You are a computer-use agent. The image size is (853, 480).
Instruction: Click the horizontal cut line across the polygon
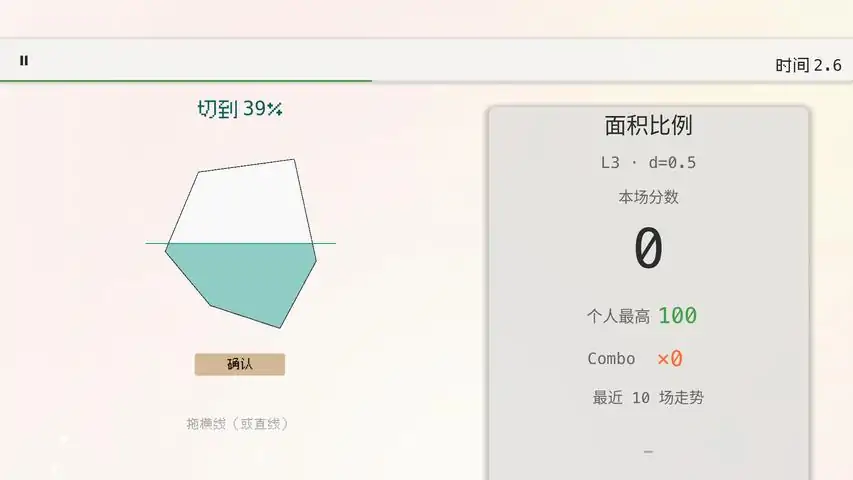pos(240,243)
